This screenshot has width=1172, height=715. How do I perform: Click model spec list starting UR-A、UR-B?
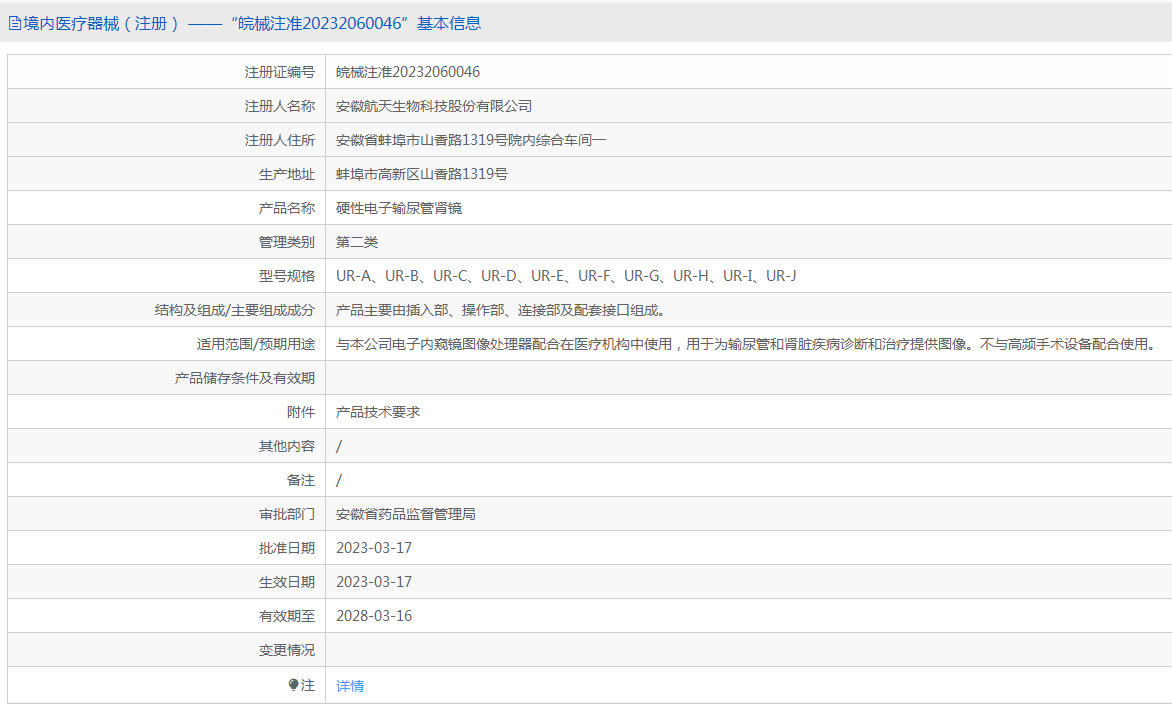coord(566,276)
